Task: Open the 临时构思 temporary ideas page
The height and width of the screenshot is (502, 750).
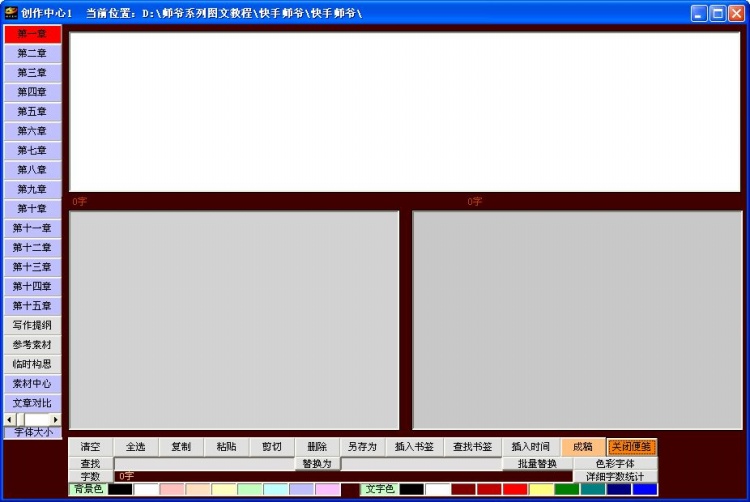Action: click(33, 364)
